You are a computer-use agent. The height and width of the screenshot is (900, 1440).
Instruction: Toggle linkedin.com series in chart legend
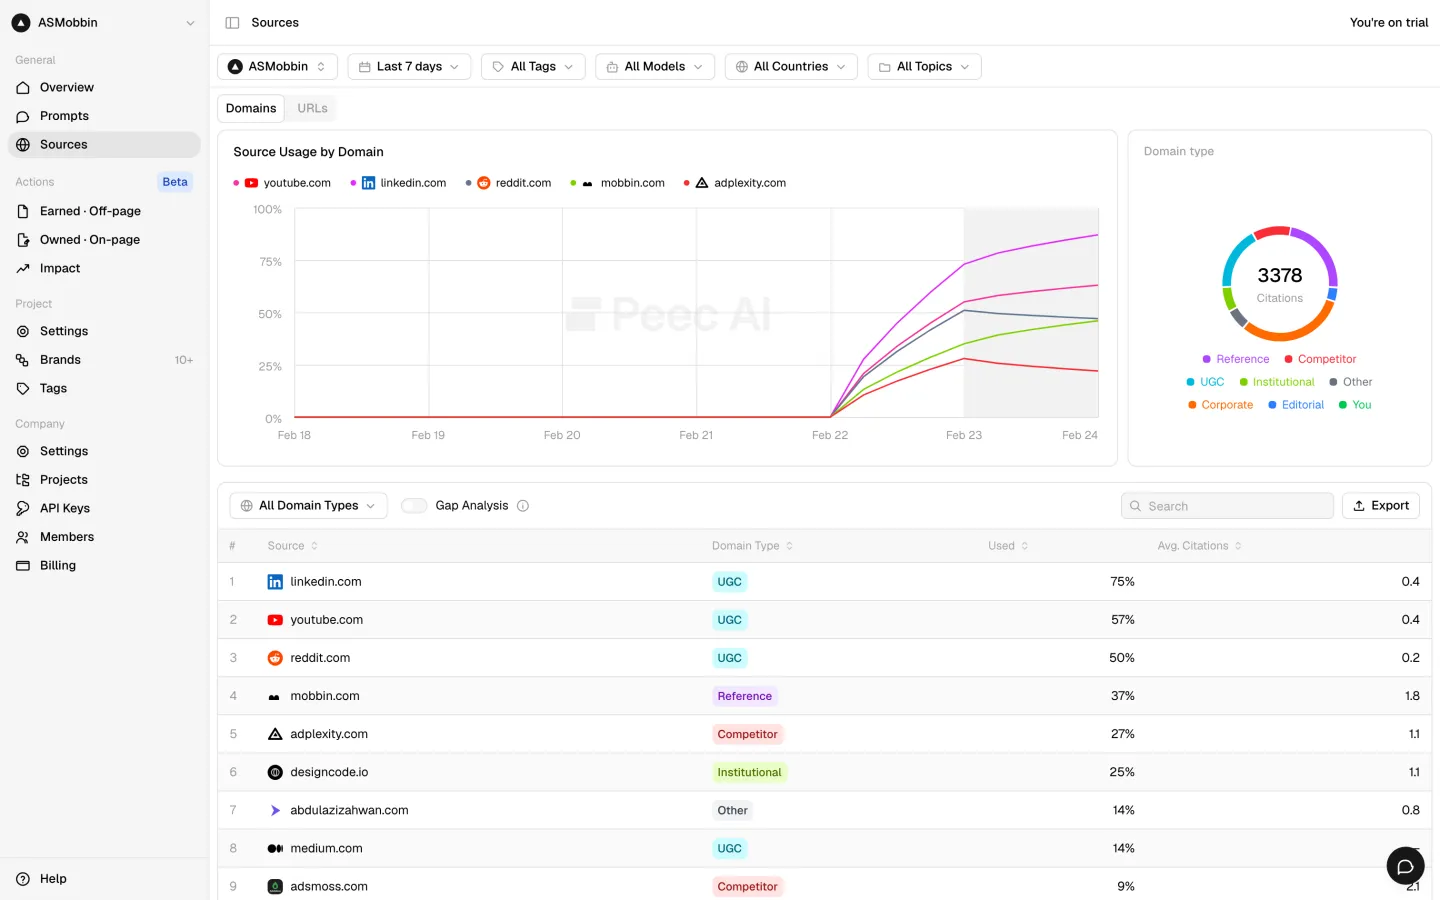pyautogui.click(x=398, y=183)
